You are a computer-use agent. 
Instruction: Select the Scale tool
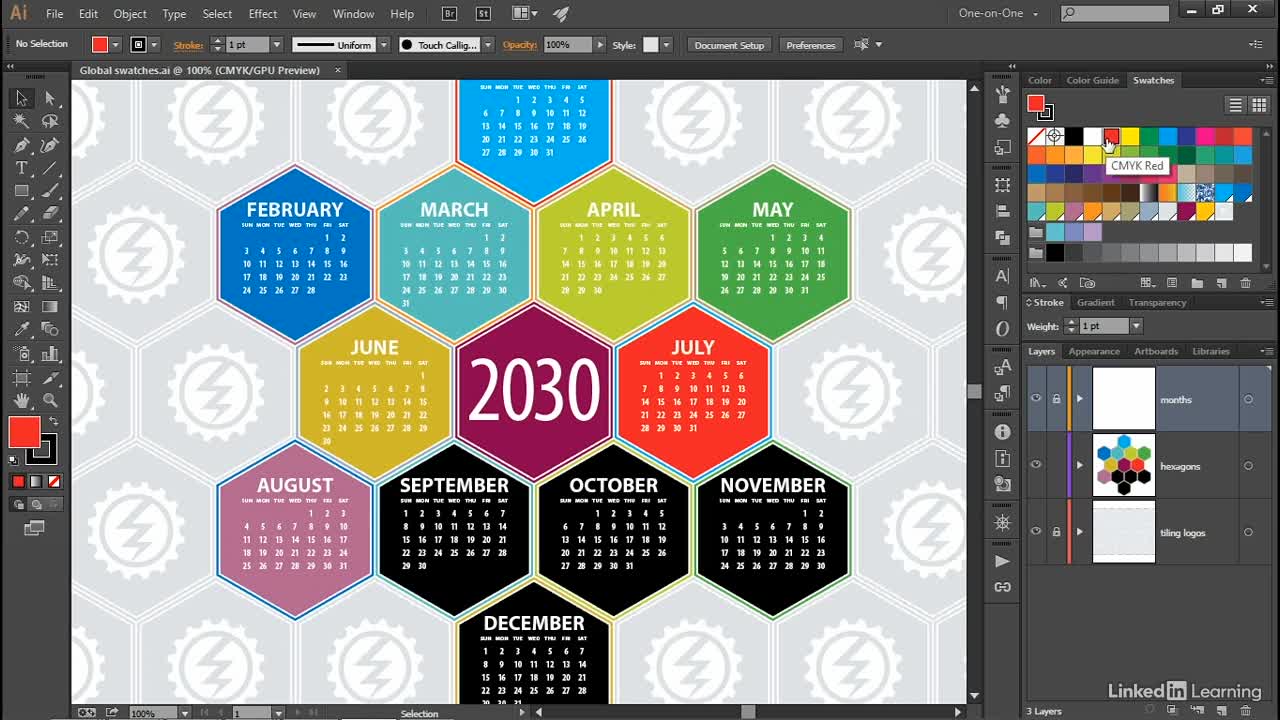[x=50, y=238]
